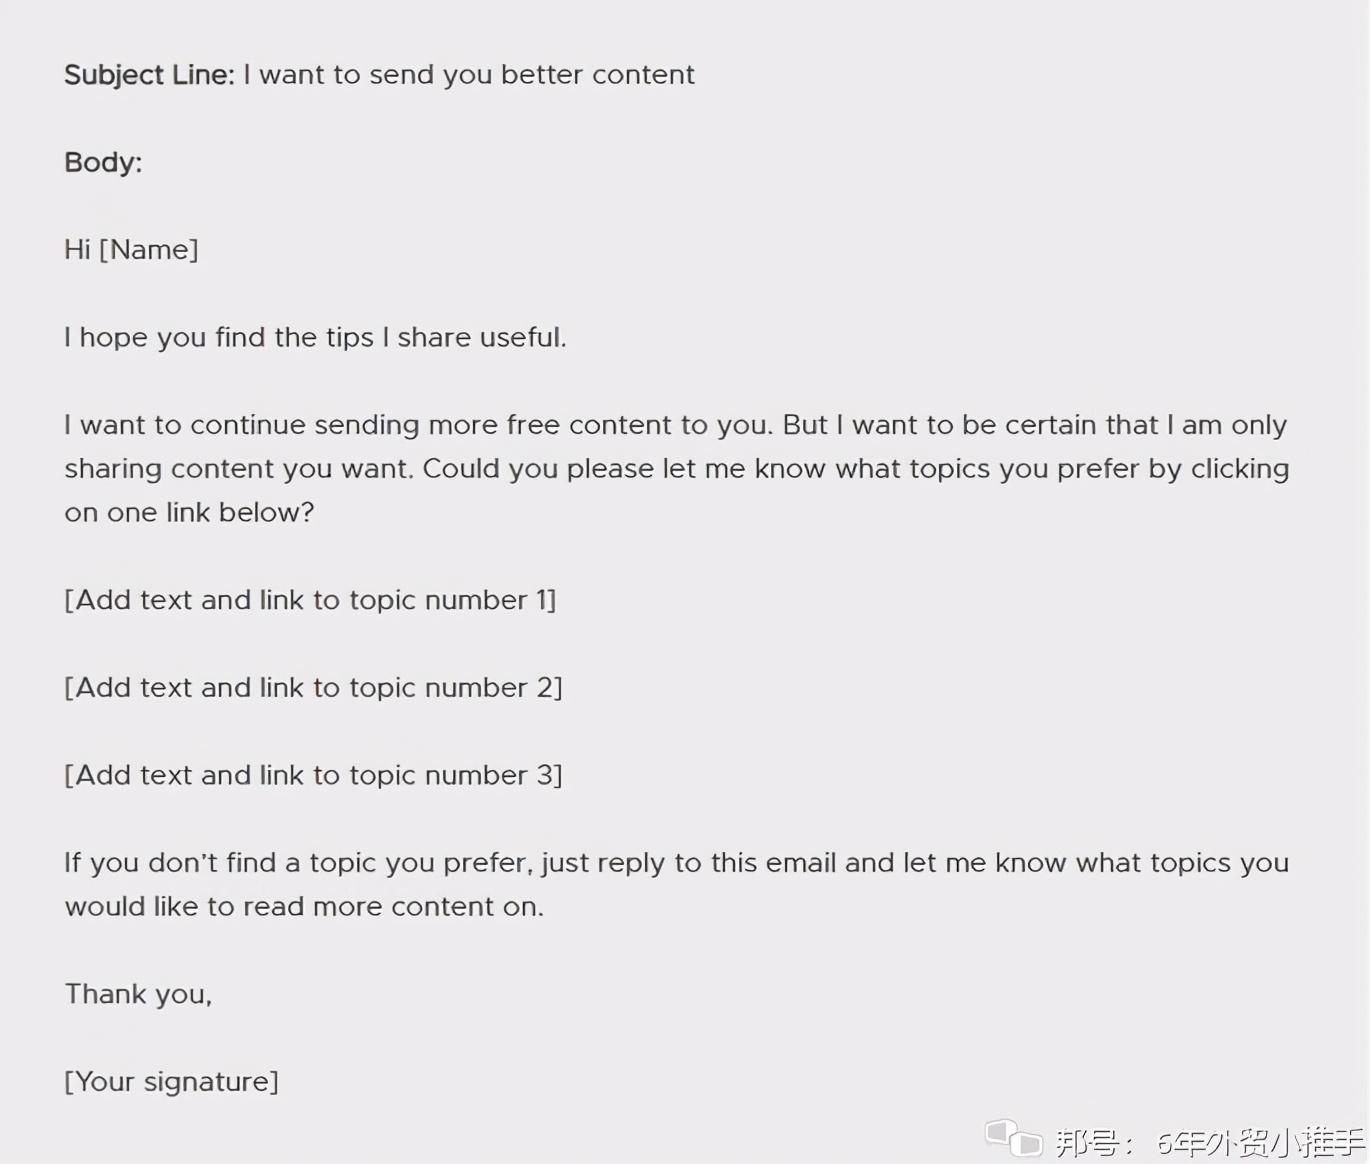The image size is (1370, 1164).
Task: Click the "Thank you," closing line
Action: (138, 994)
